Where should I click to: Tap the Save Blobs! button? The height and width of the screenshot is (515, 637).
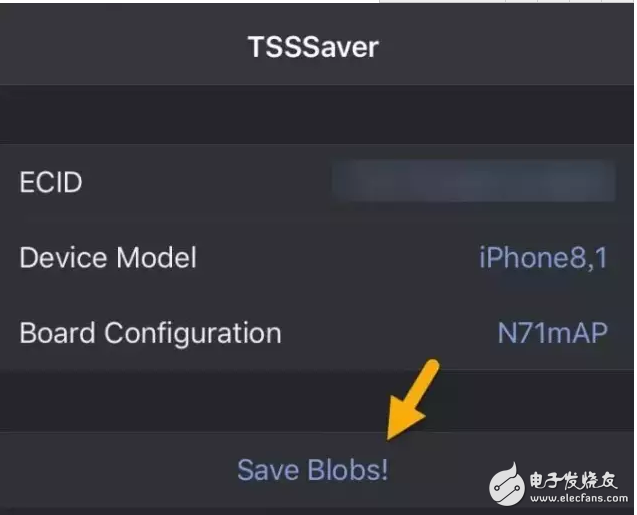point(312,470)
